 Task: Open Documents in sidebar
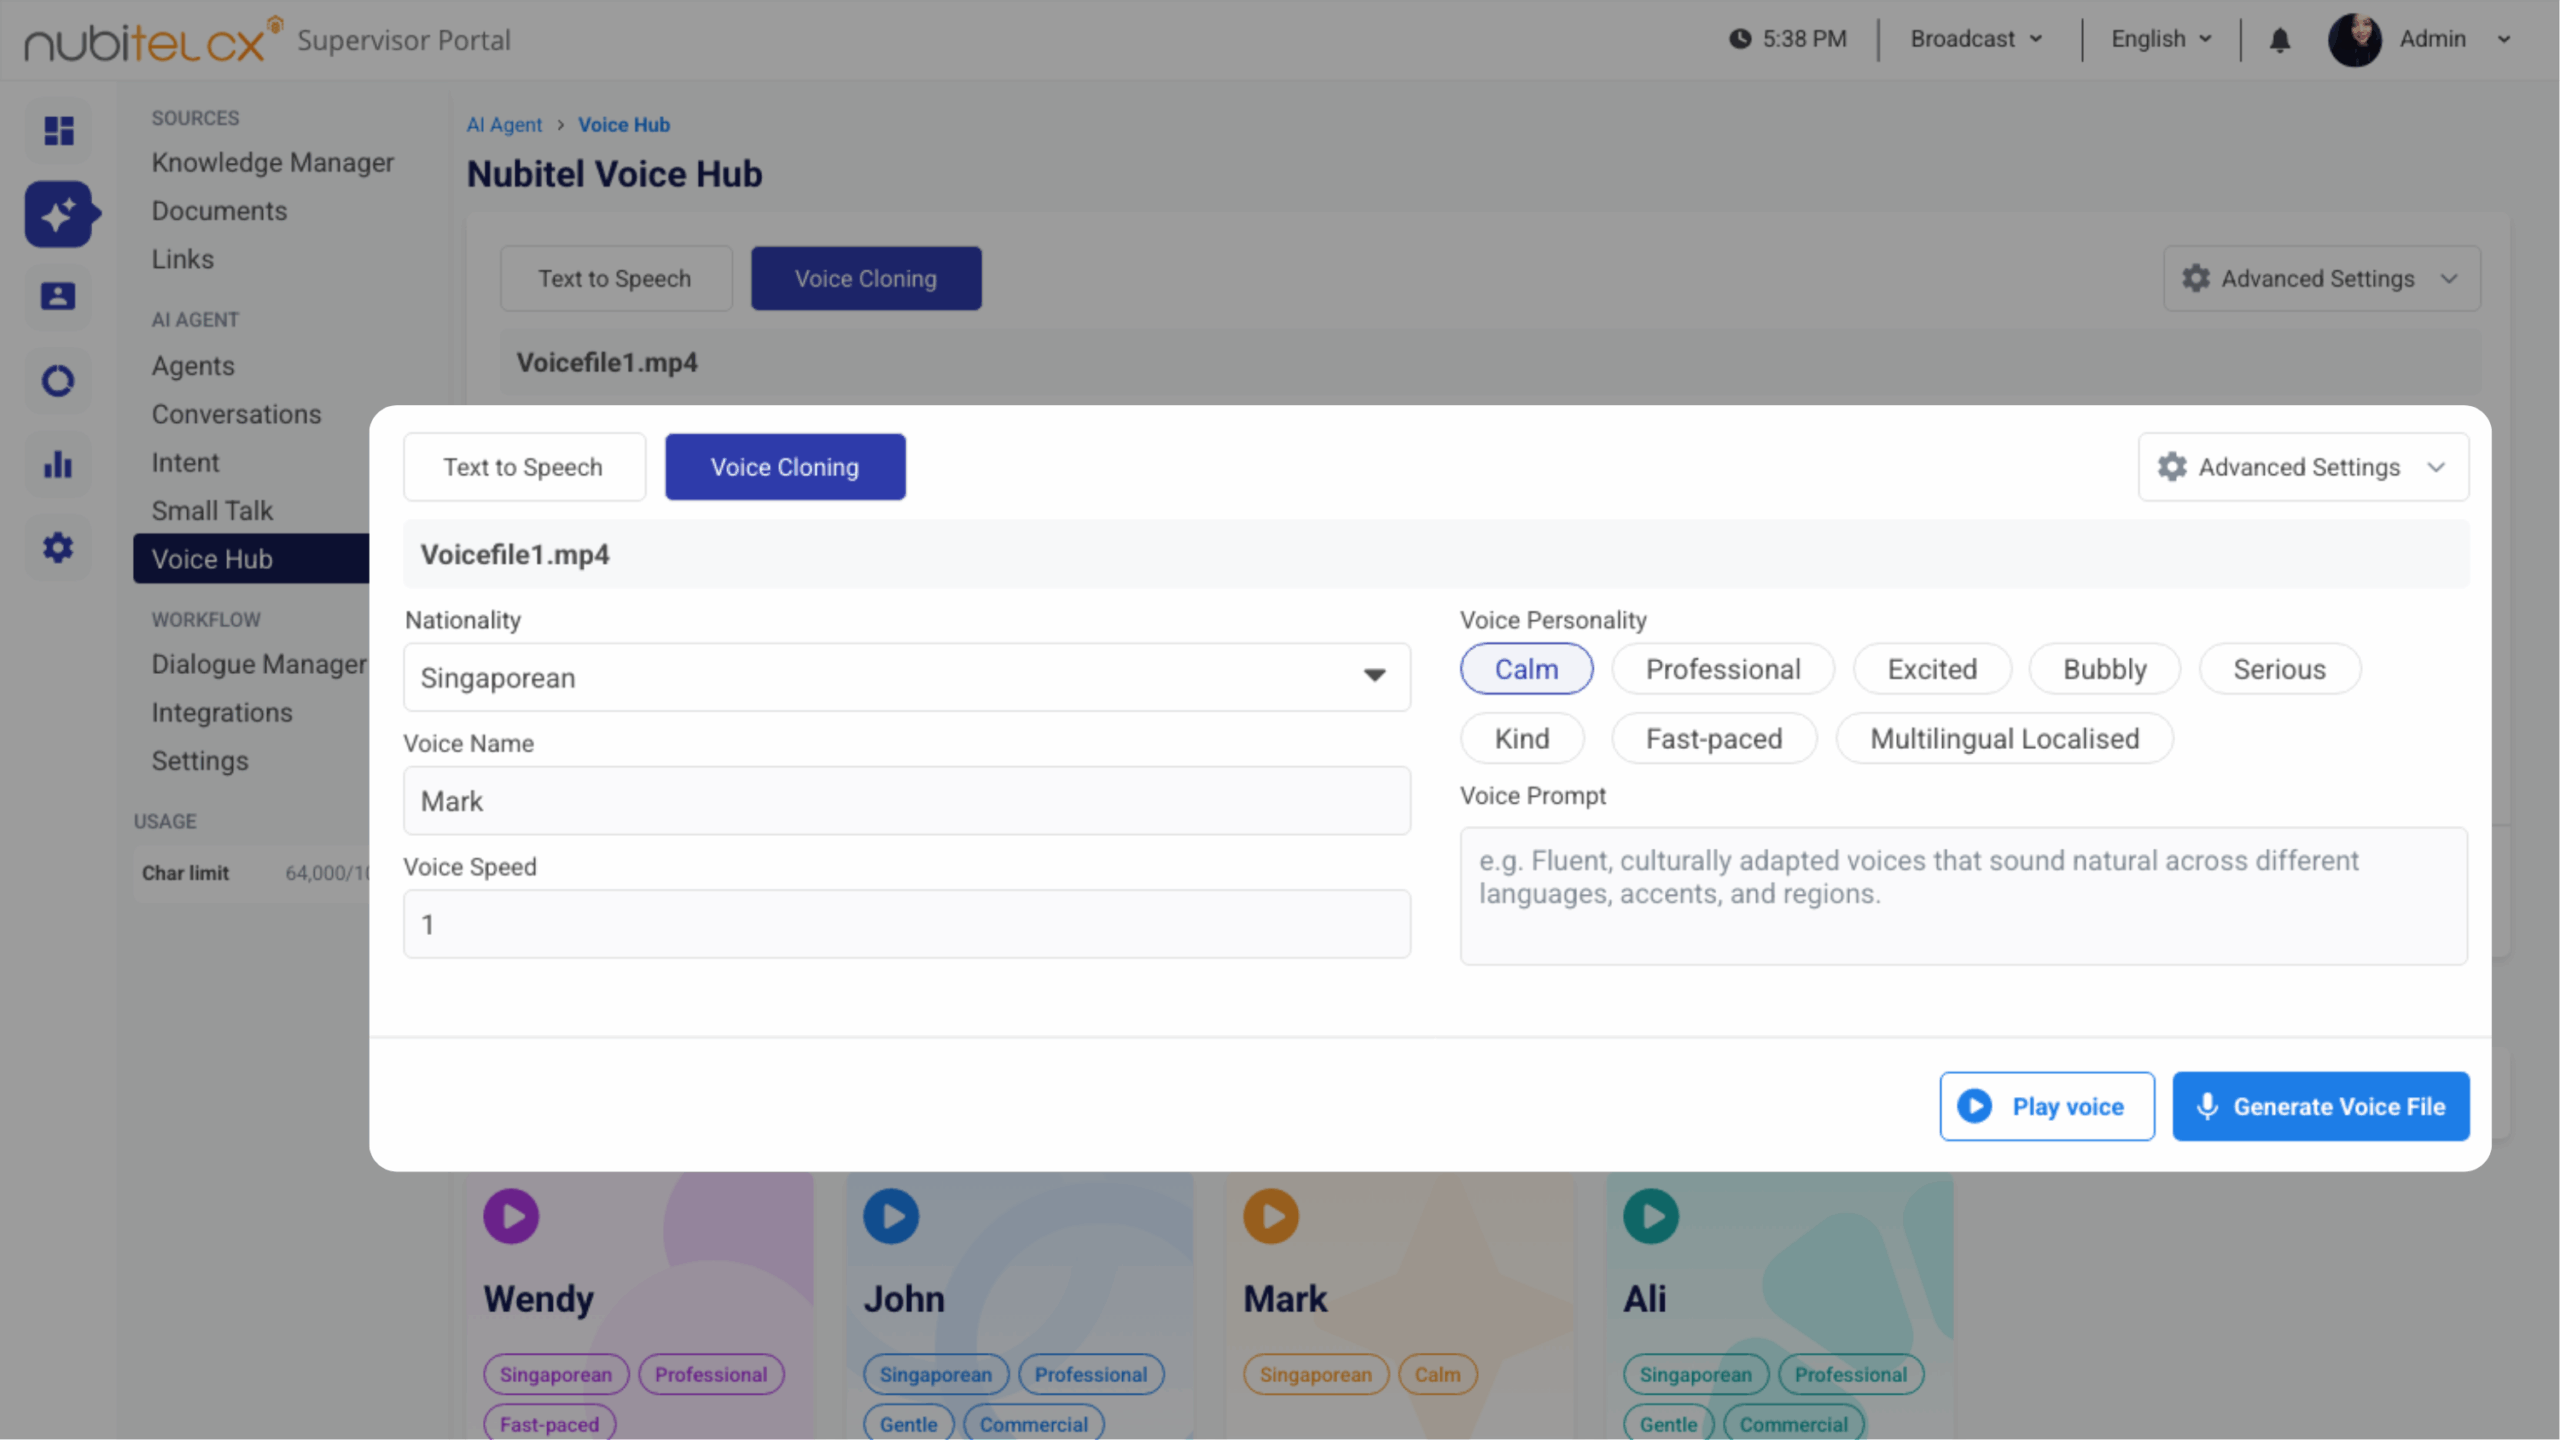point(219,211)
